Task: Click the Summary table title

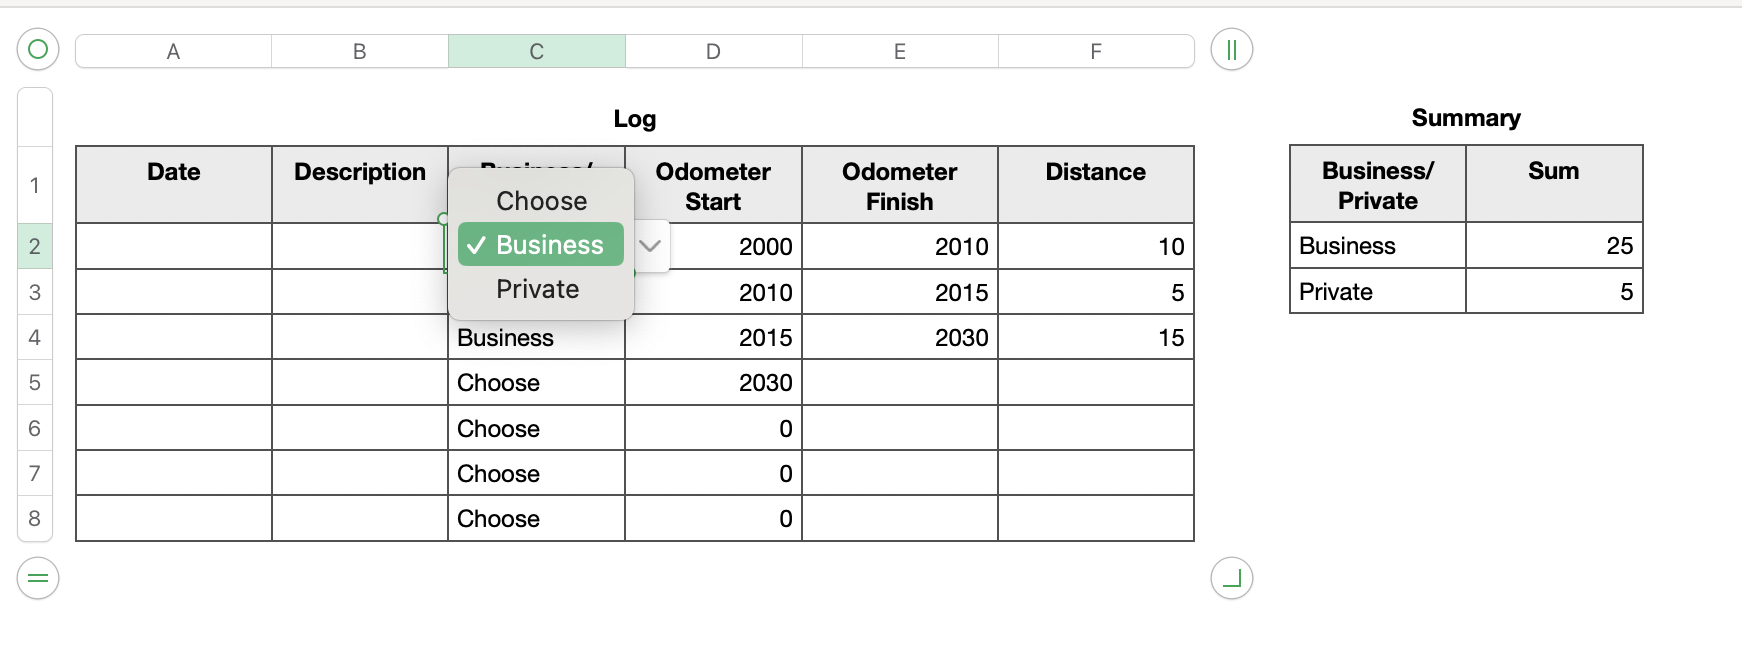Action: coord(1465,118)
